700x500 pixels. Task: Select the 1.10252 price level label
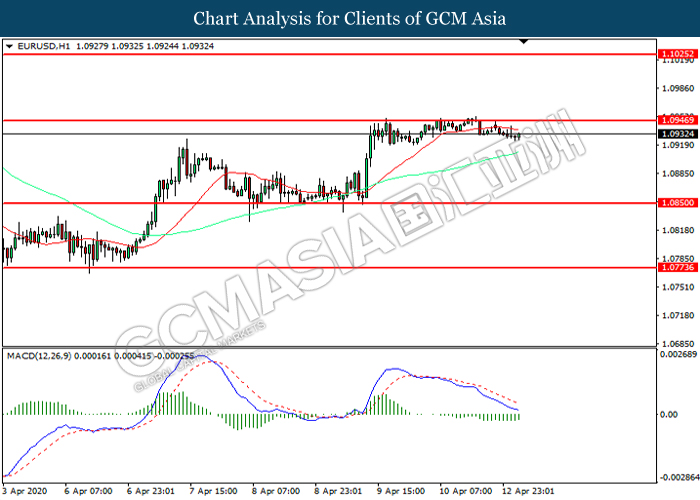pos(678,54)
